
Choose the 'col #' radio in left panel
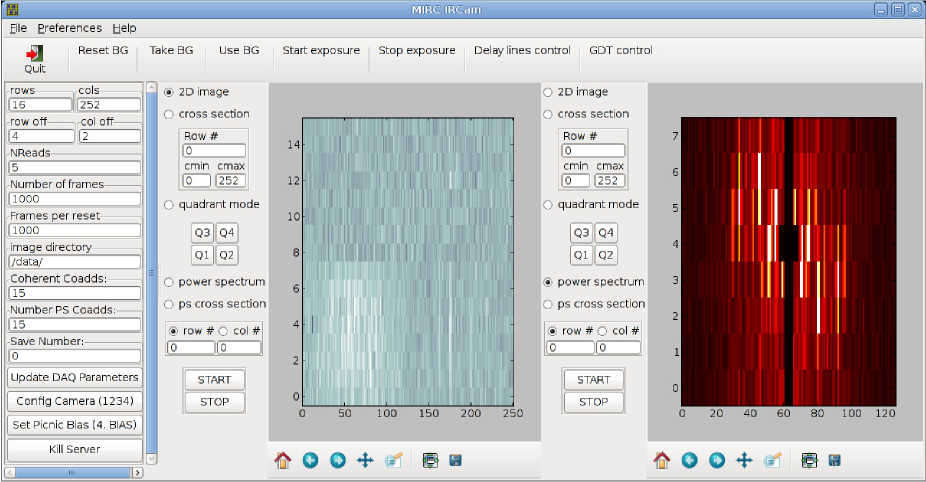click(223, 331)
